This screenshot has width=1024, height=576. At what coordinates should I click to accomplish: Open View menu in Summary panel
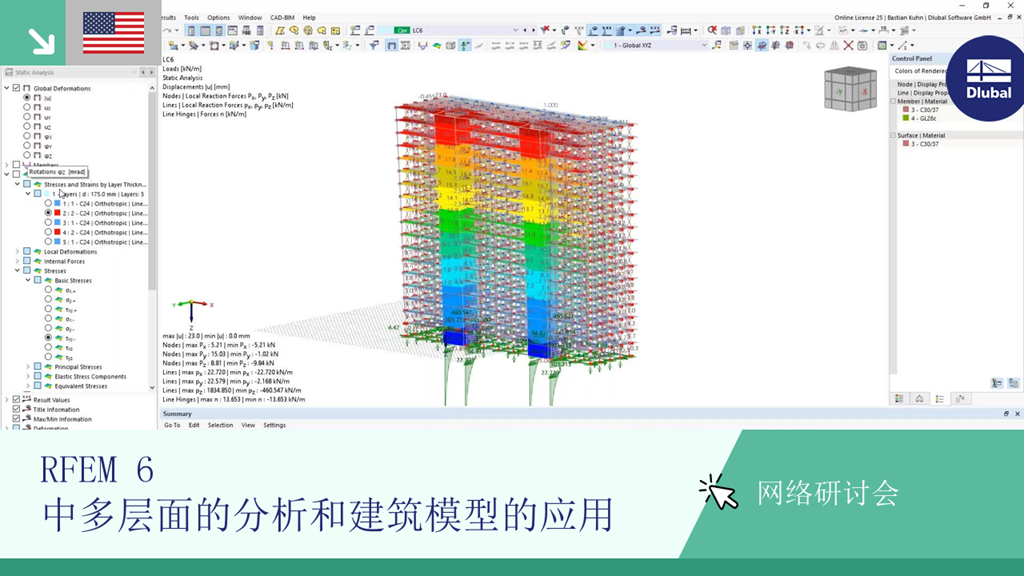click(x=248, y=425)
